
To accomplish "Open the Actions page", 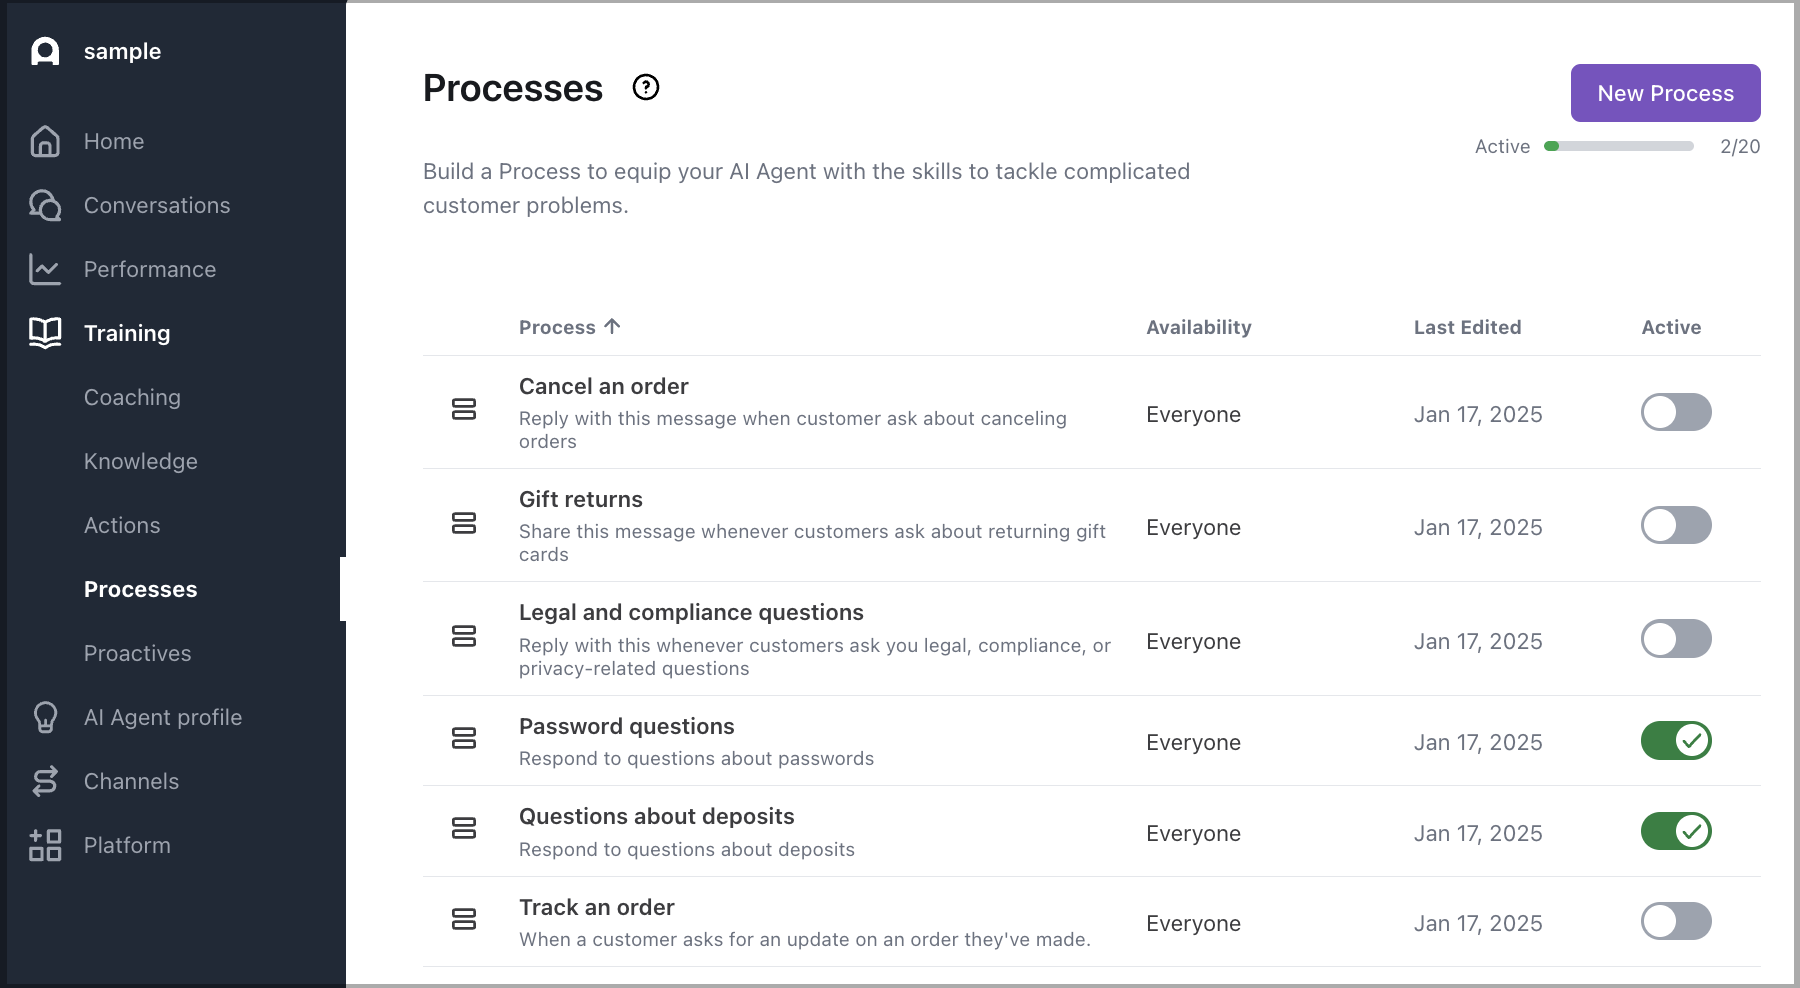I will 121,525.
